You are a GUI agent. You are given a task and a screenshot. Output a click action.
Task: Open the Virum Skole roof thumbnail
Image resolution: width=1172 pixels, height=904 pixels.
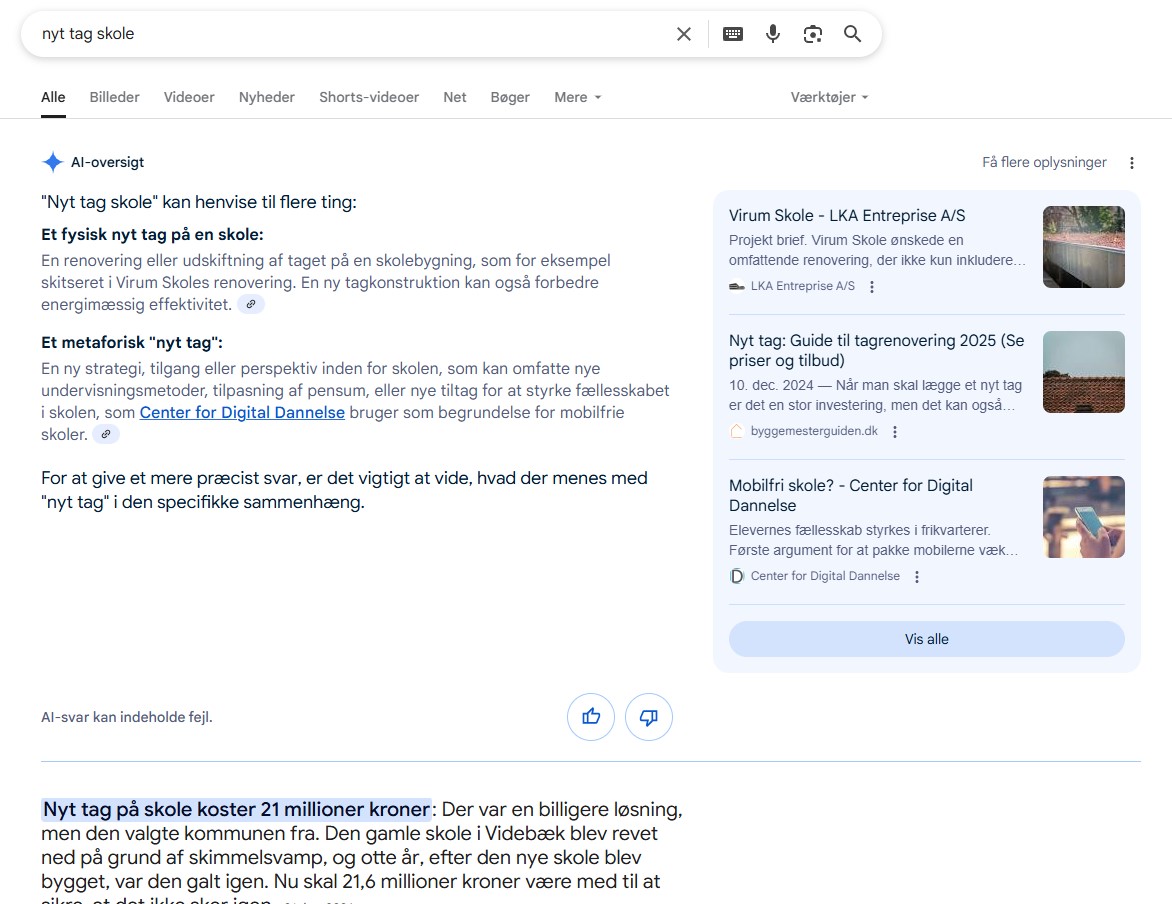point(1083,247)
